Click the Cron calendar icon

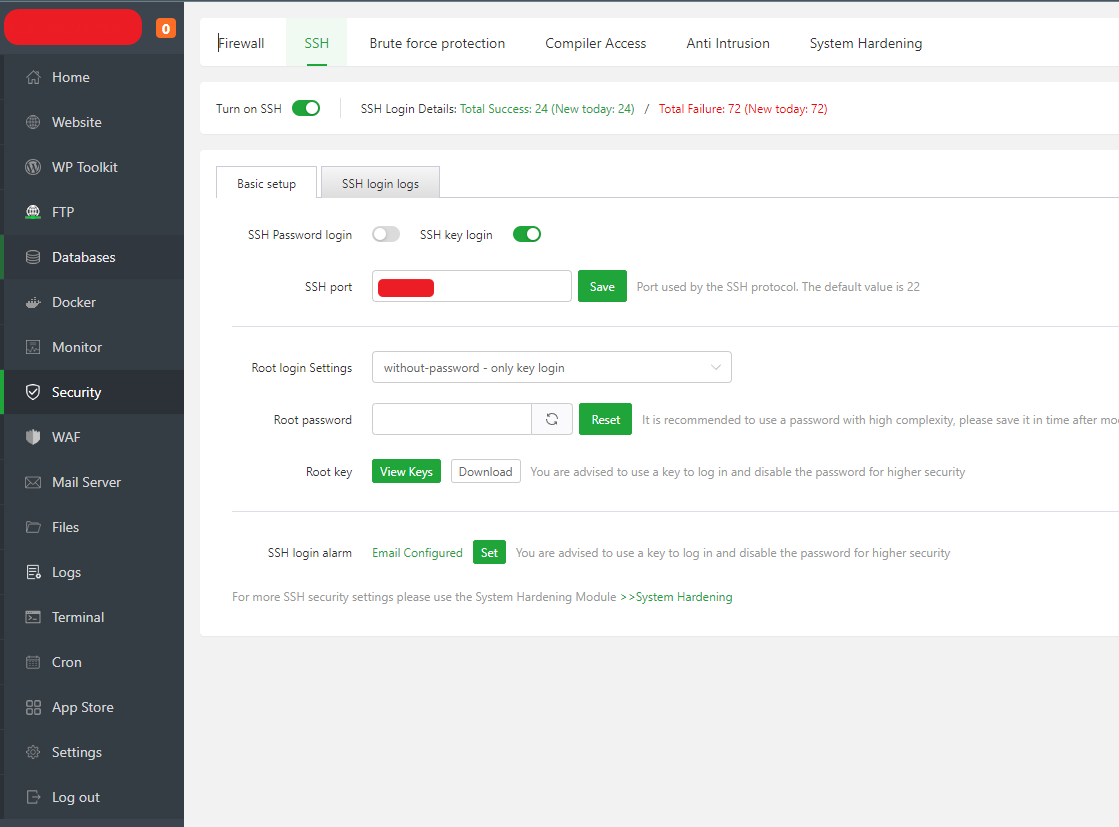click(x=33, y=661)
